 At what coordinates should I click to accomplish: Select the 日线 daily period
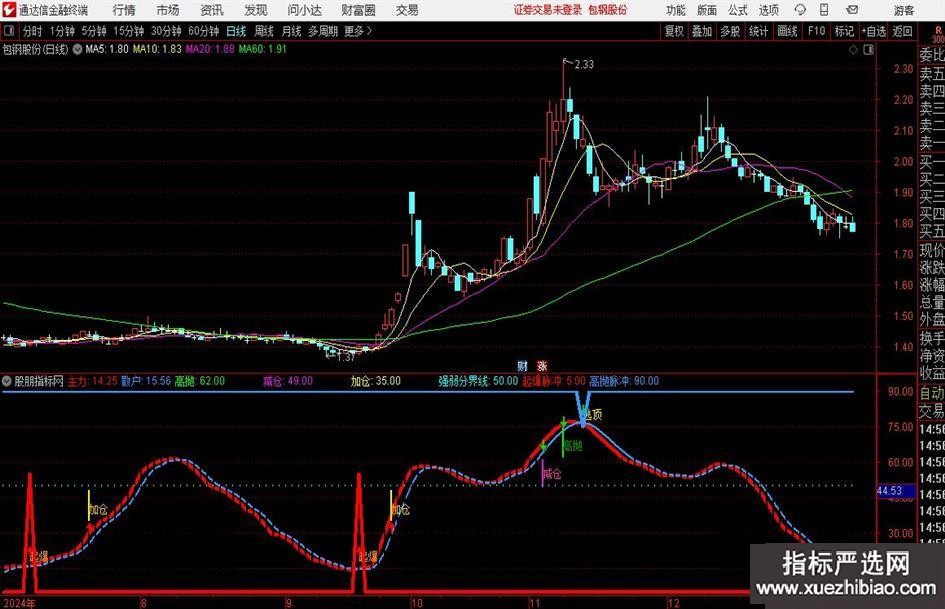[236, 31]
